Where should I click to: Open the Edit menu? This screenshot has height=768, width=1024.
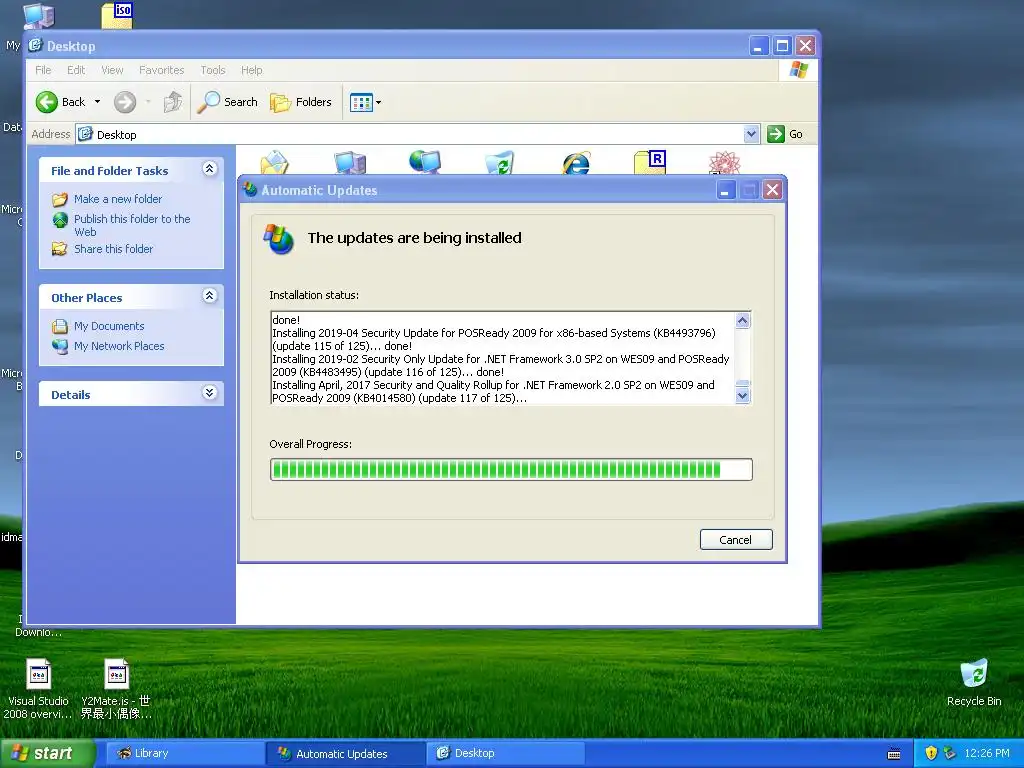point(76,70)
